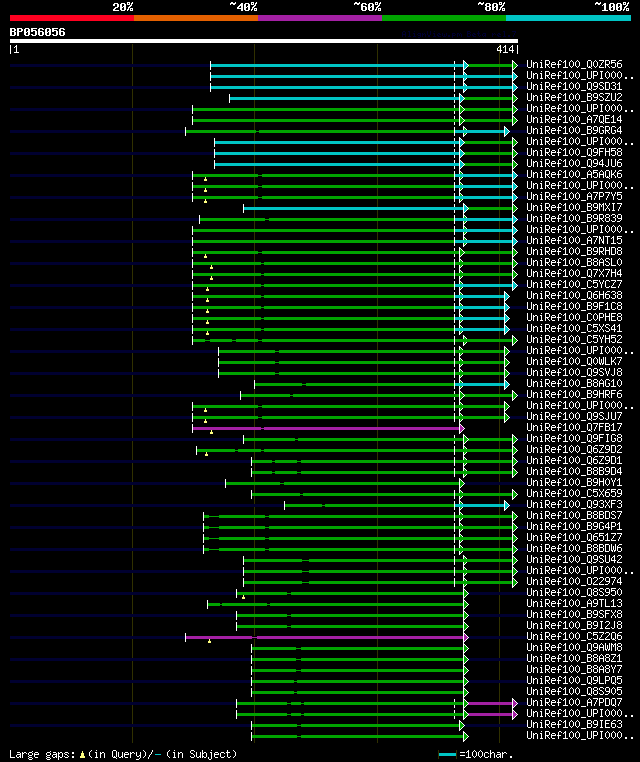
Task: Open hit UniRef100_O22974
Action: pyautogui.click(x=574, y=582)
